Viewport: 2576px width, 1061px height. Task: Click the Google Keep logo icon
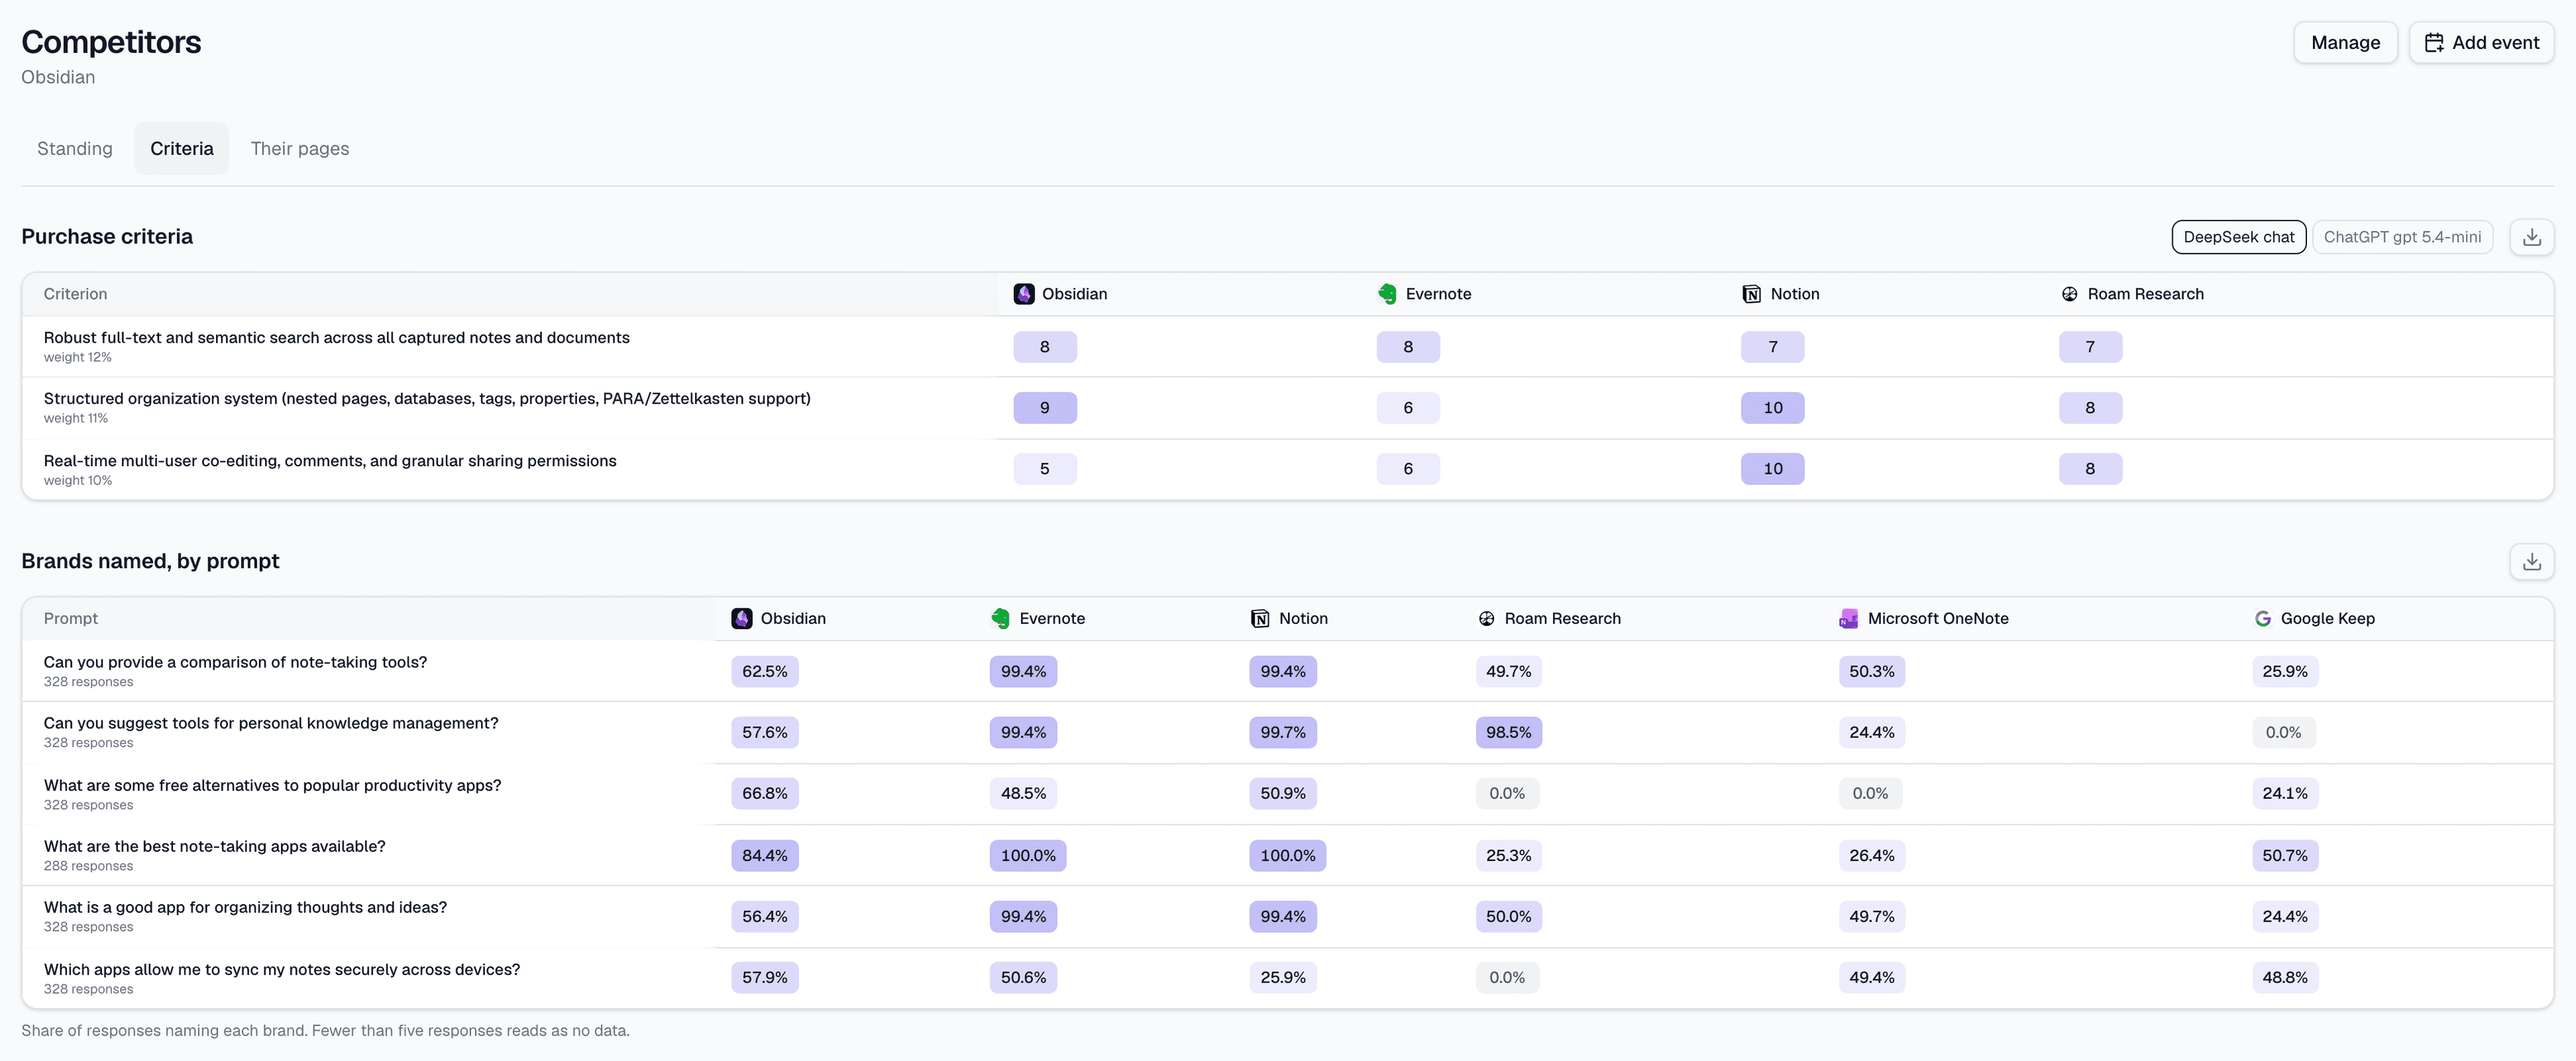tap(2262, 619)
